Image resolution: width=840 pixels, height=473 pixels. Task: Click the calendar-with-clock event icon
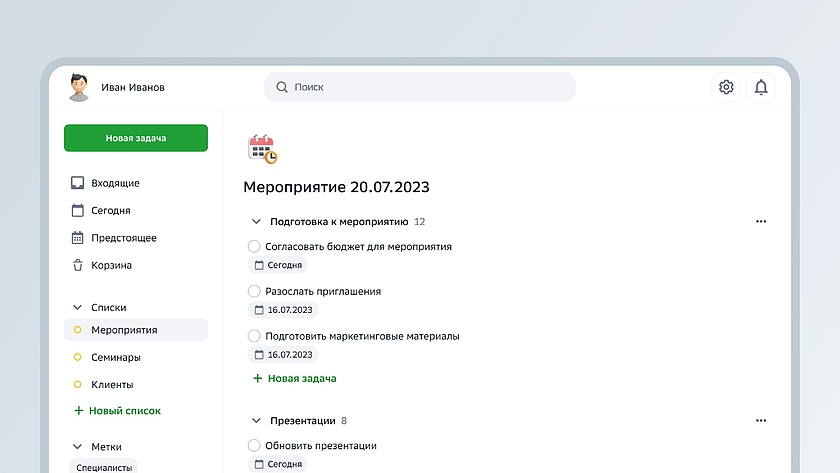click(262, 149)
